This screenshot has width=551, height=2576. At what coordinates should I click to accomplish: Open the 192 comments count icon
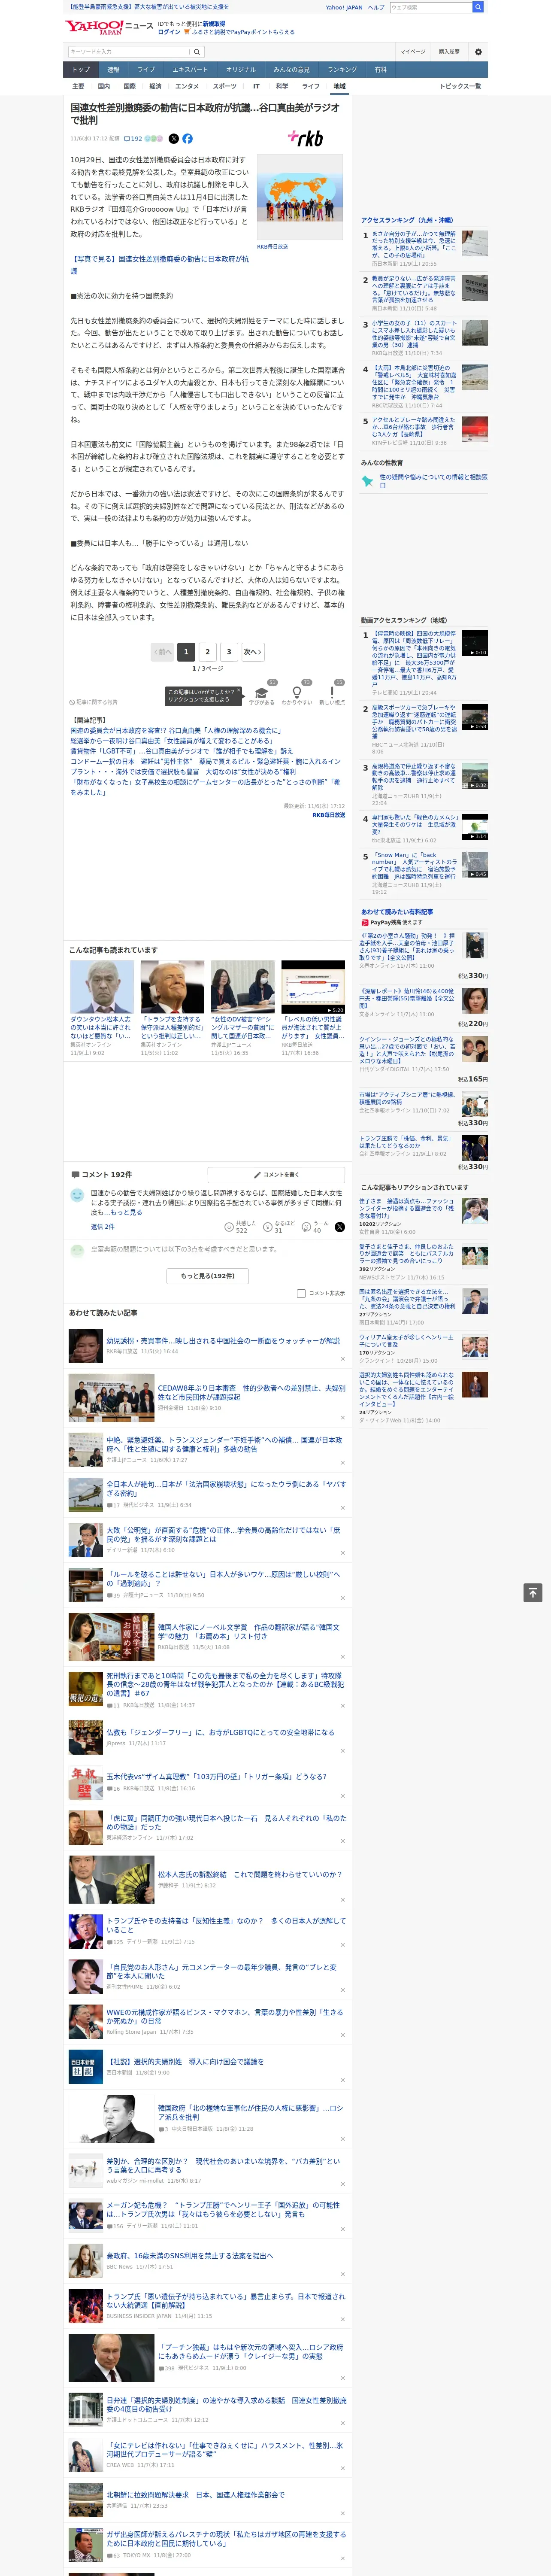coord(133,139)
